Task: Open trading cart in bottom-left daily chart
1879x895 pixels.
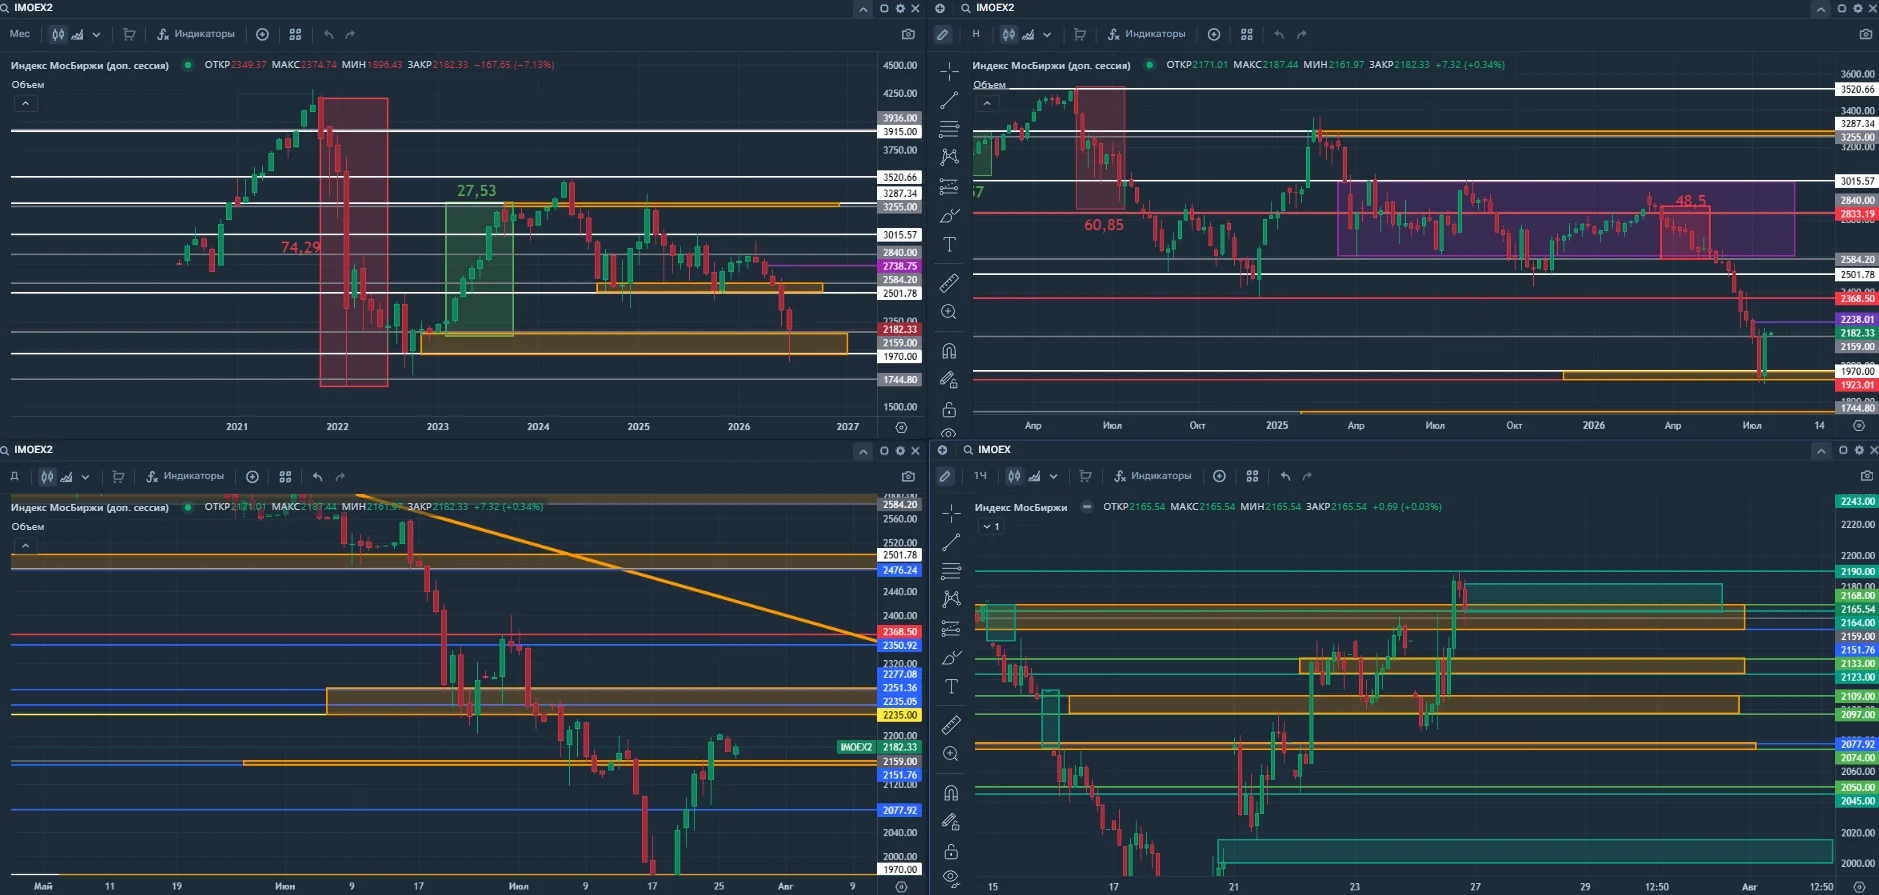Action: click(x=118, y=477)
